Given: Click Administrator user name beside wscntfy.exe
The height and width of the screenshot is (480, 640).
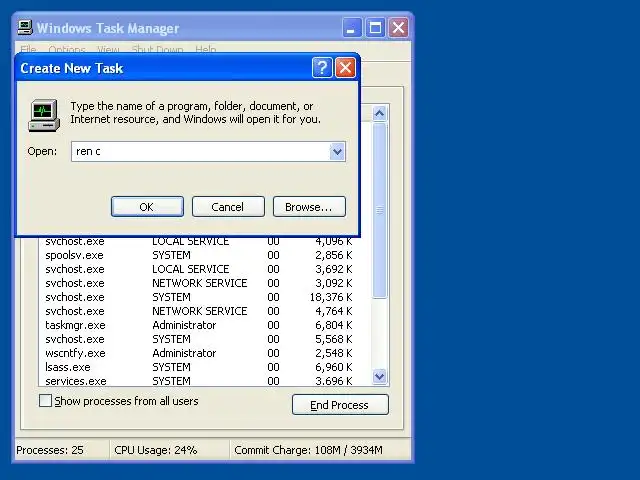Looking at the screenshot, I should [x=184, y=353].
